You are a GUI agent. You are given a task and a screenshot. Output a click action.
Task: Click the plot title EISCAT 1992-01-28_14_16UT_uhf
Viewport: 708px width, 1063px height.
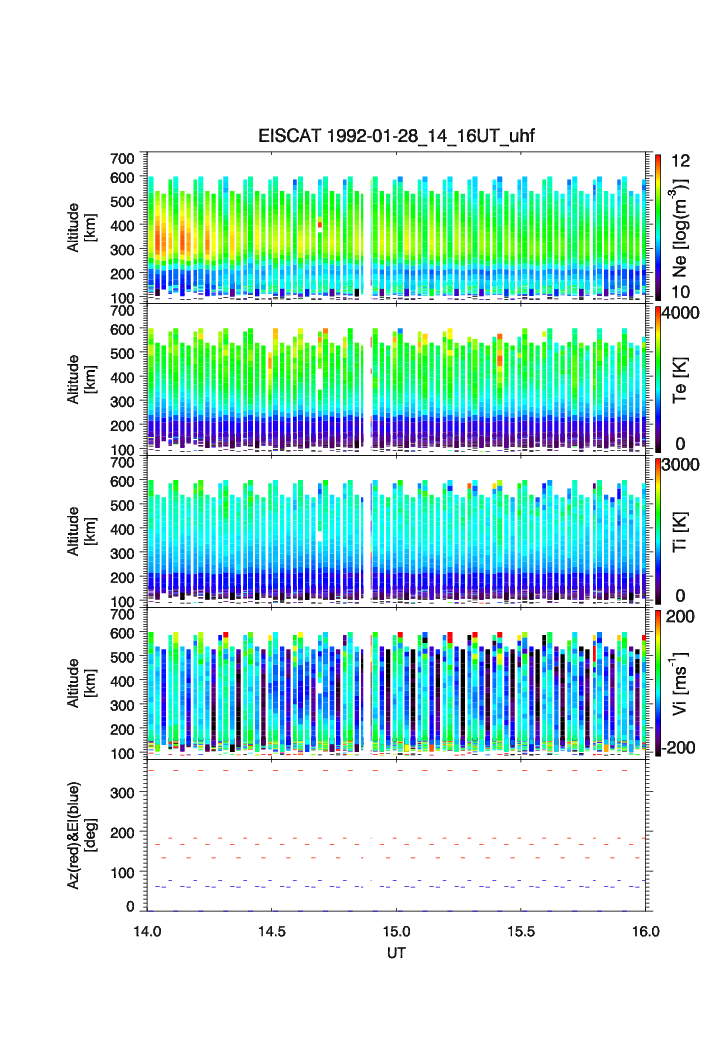396,136
